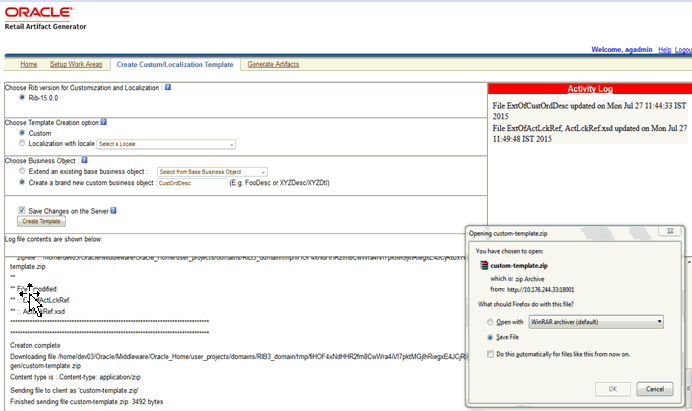Click the 'Creation complete' log line
Image resolution: width=692 pixels, height=411 pixels.
[35, 345]
